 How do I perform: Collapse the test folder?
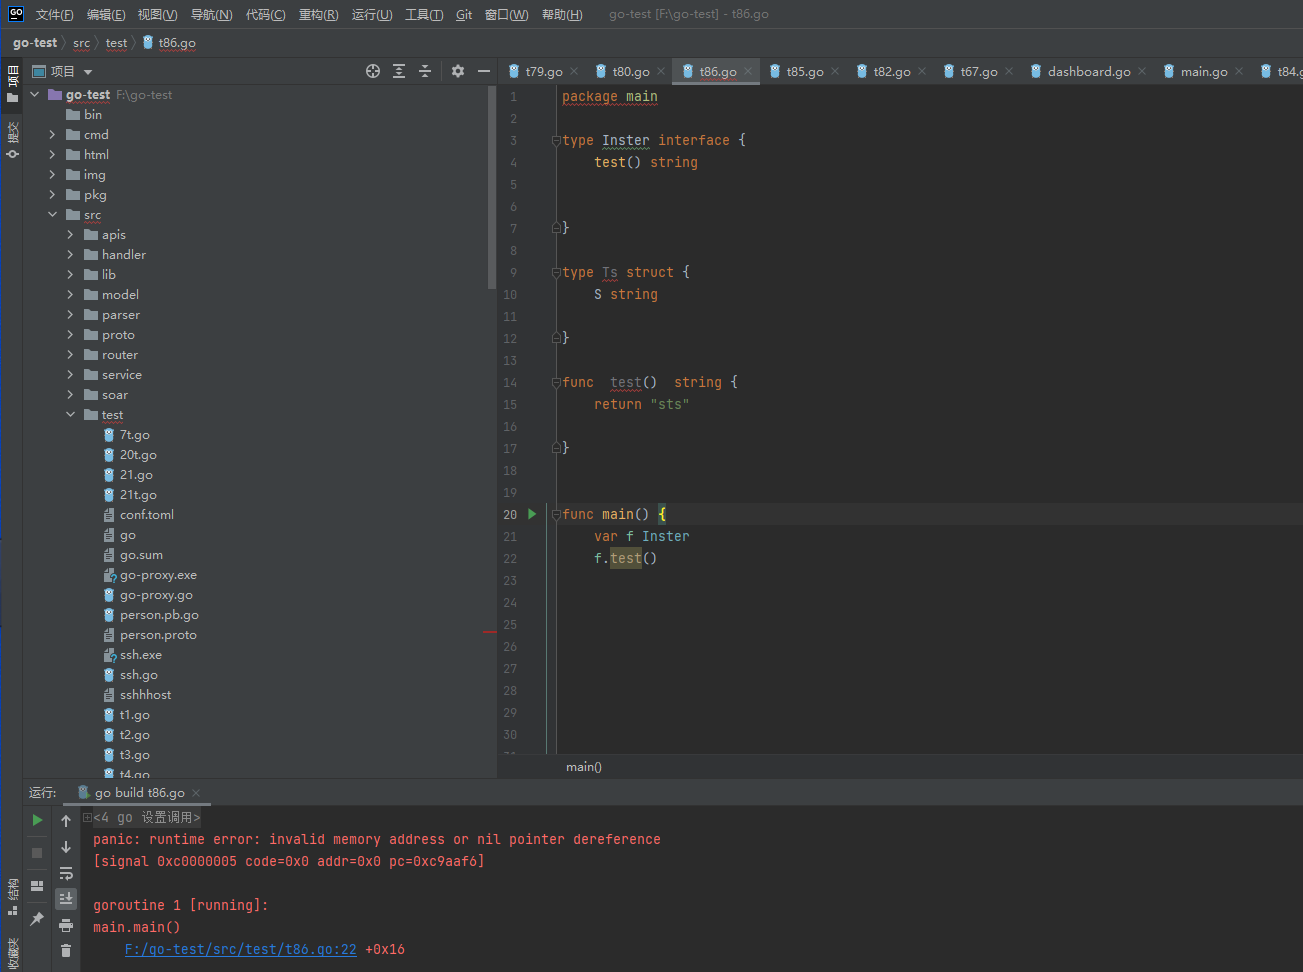70,415
